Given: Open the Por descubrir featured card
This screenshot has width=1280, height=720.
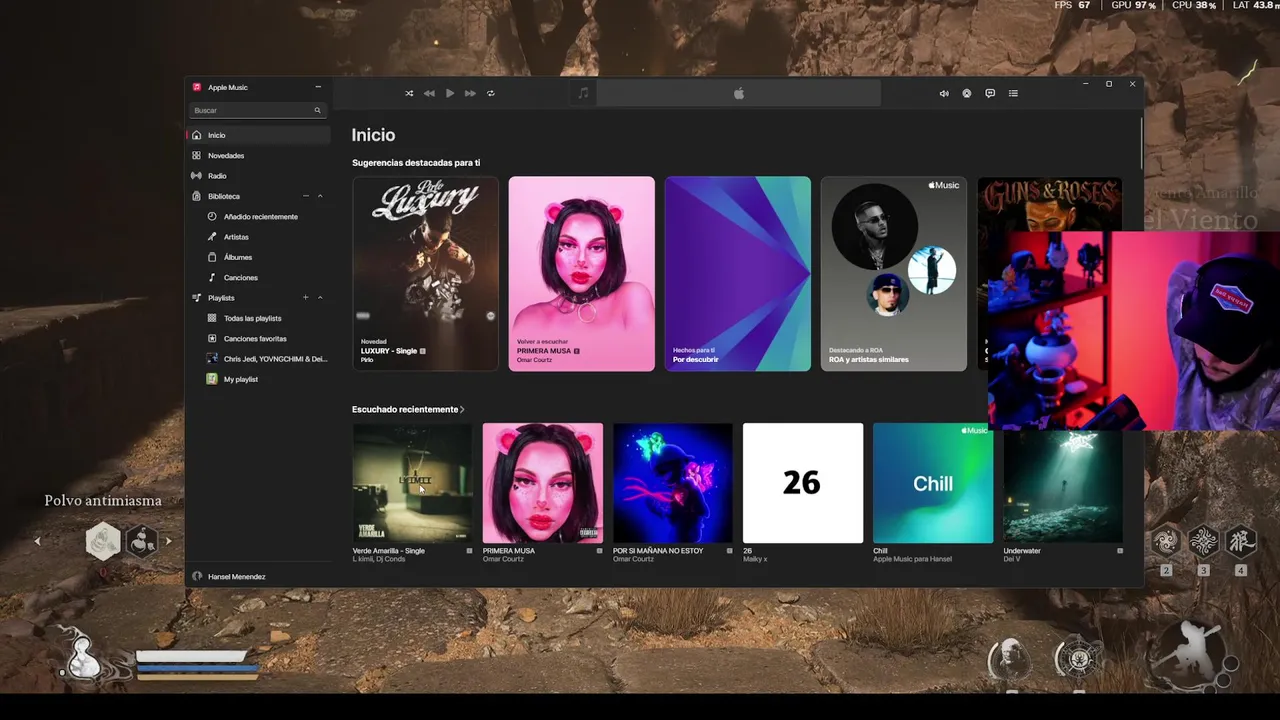Looking at the screenshot, I should [738, 274].
